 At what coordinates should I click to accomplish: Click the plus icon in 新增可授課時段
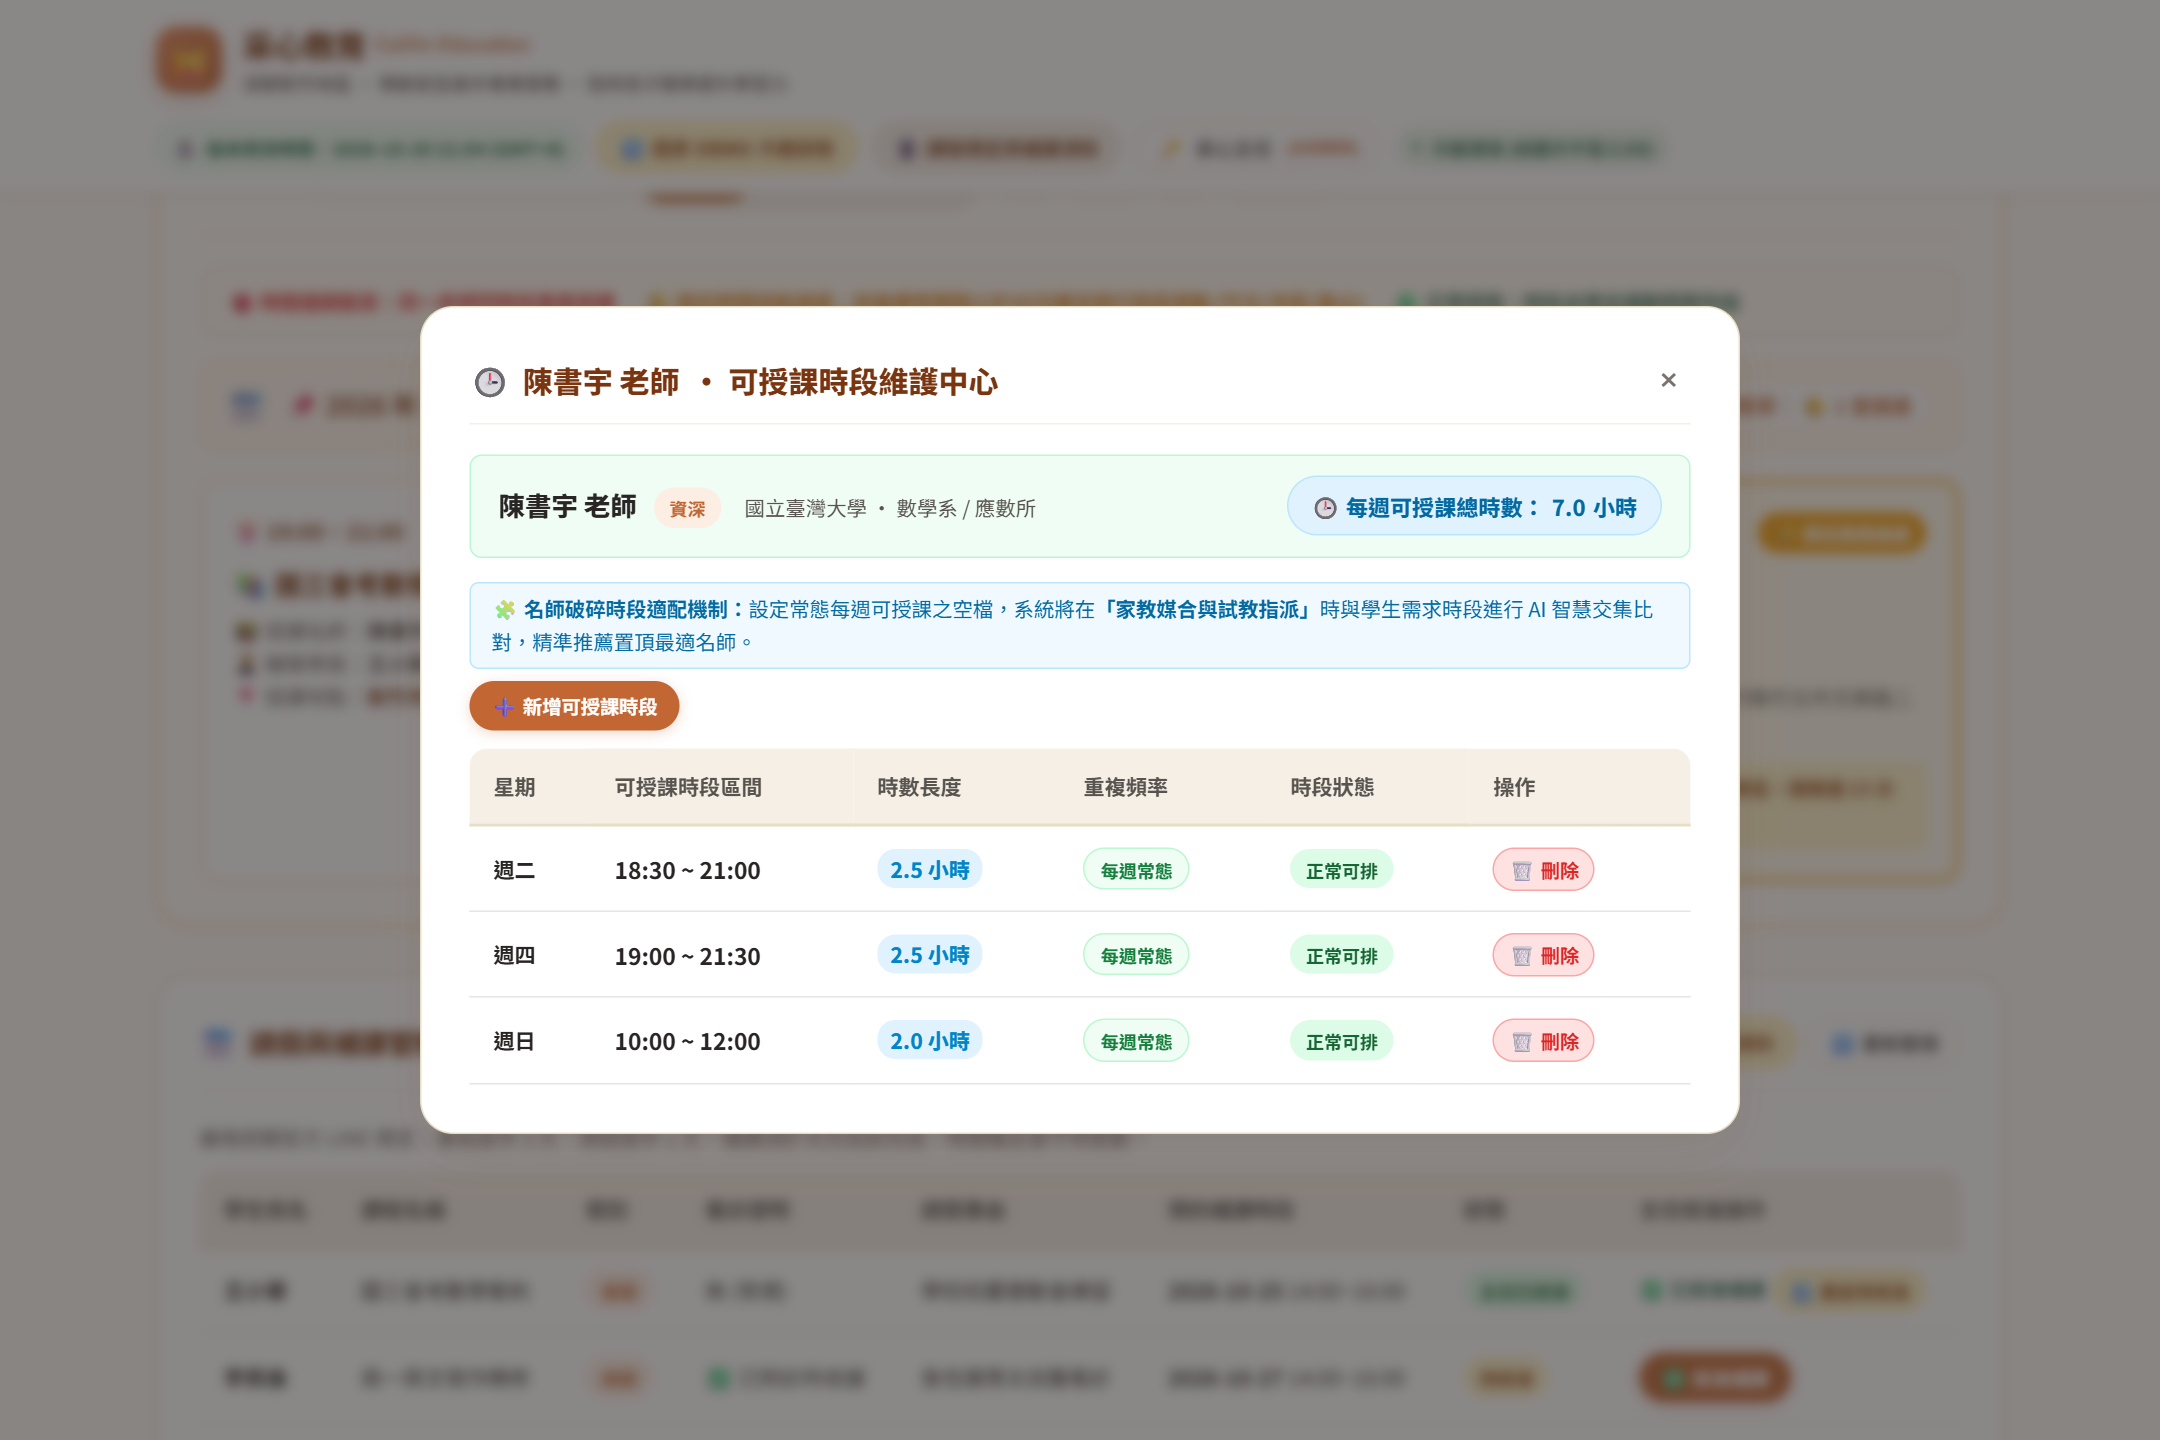point(504,707)
